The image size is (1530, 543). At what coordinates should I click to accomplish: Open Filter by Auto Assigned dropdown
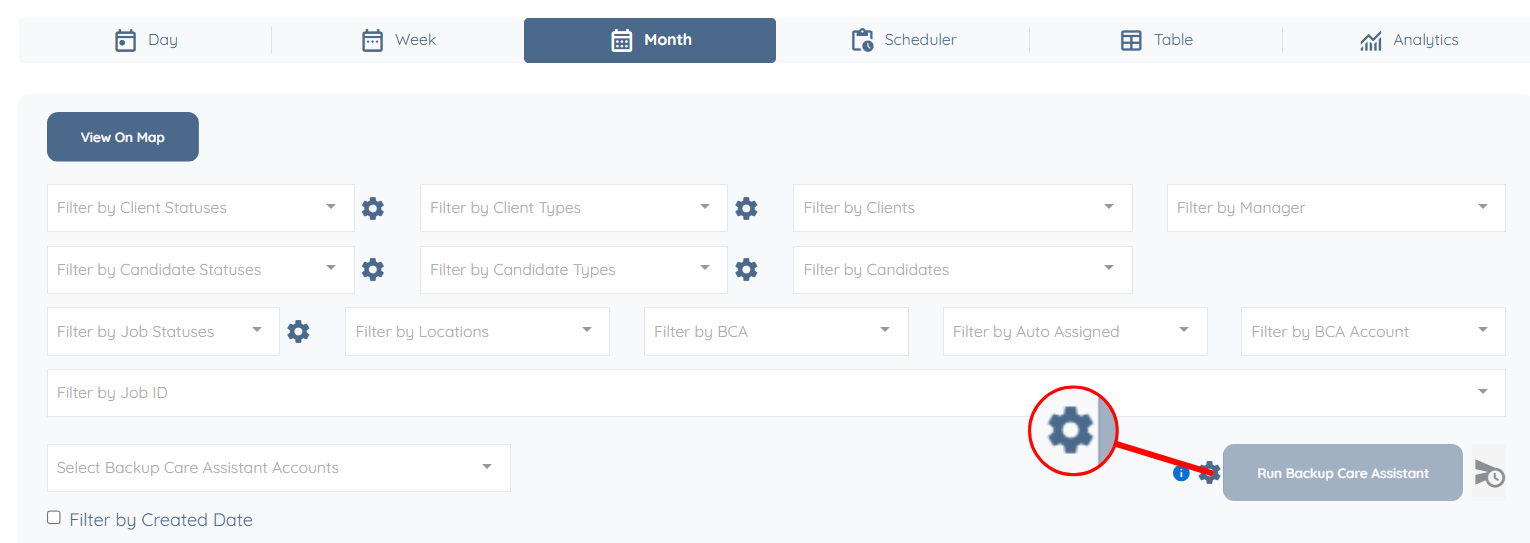pyautogui.click(x=1074, y=332)
